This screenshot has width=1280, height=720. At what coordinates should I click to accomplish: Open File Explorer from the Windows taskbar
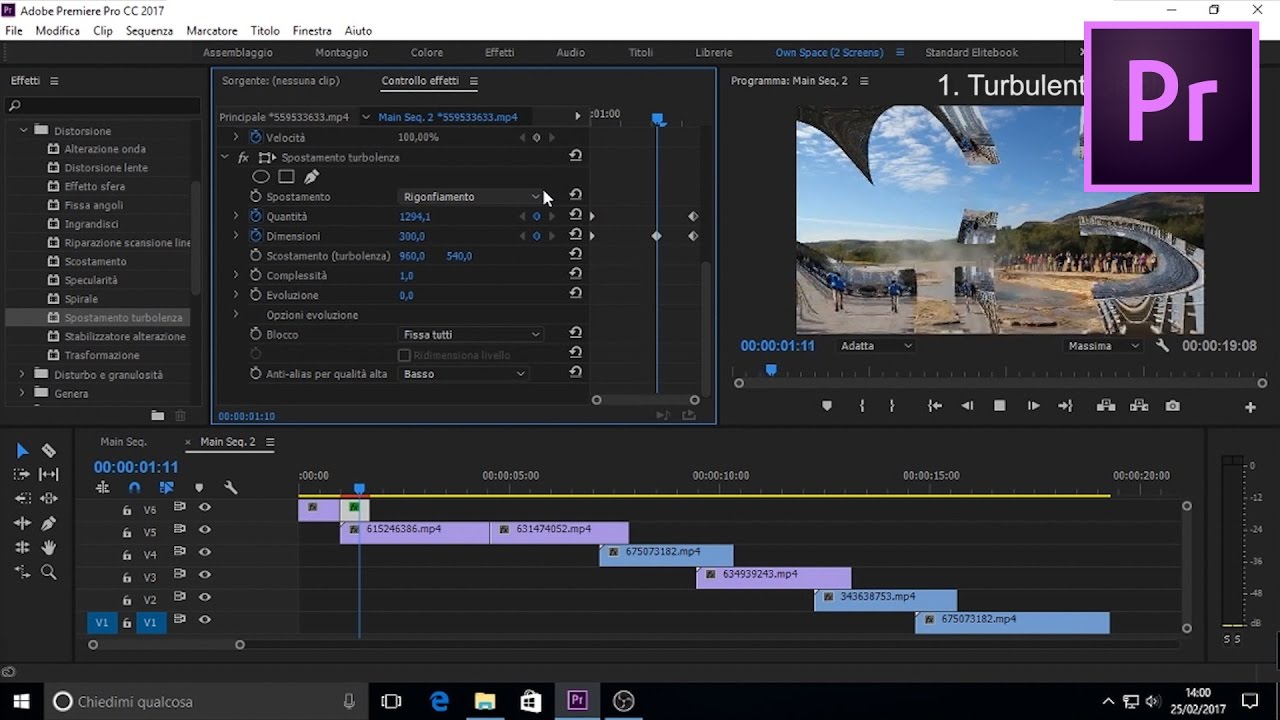pyautogui.click(x=485, y=701)
